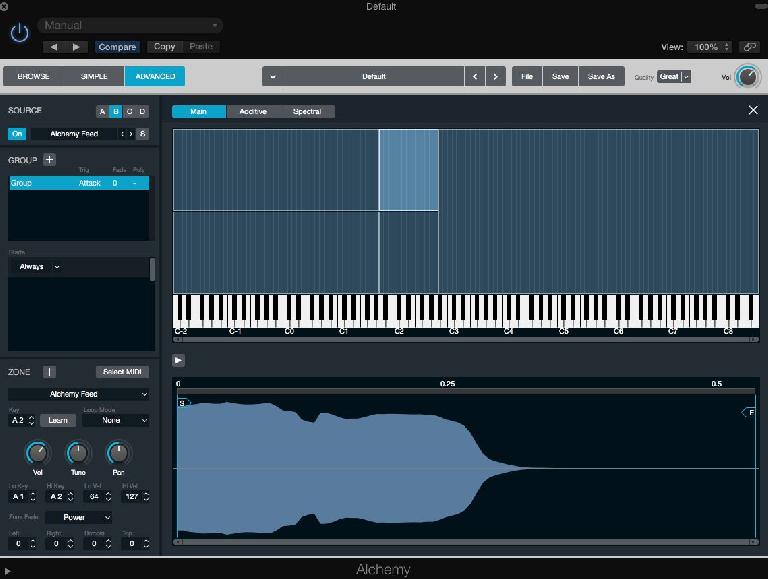Toggle the source On button
The height and width of the screenshot is (579, 768).
[x=17, y=134]
